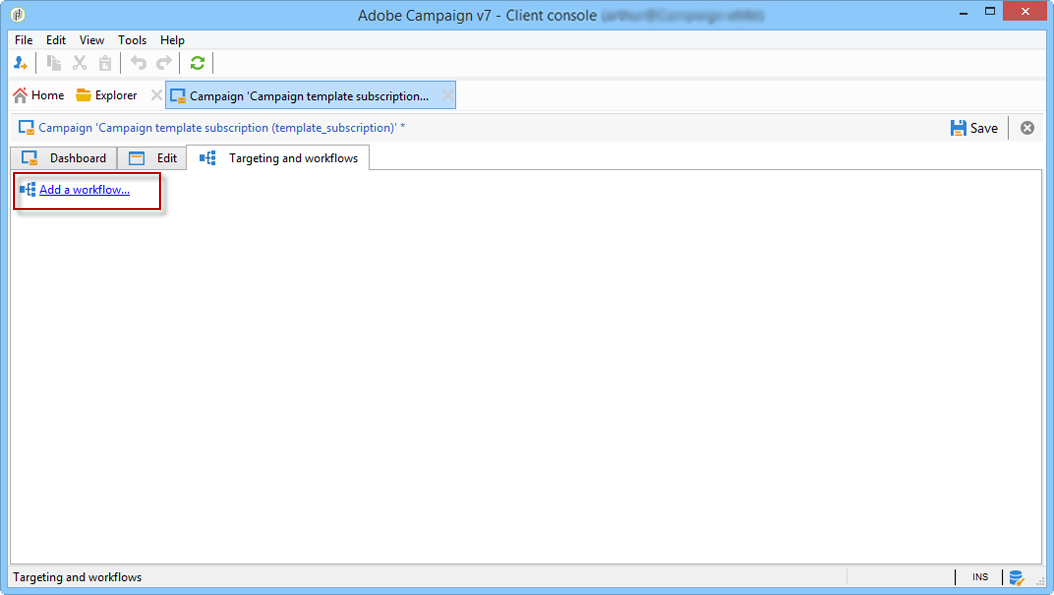Switch to the Explorer tab
The width and height of the screenshot is (1054, 595).
[x=106, y=95]
